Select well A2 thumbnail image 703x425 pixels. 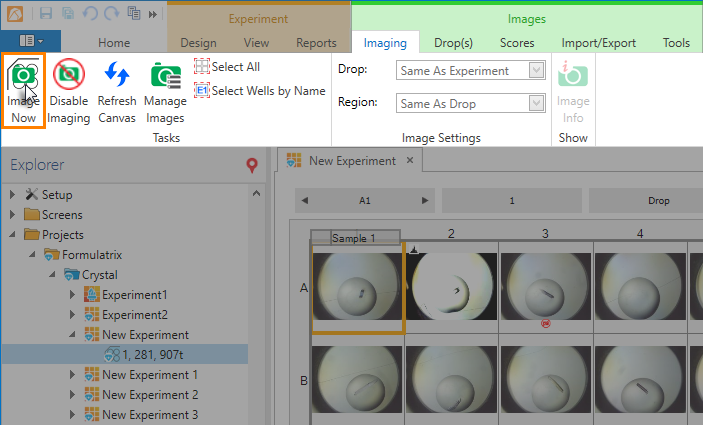[451, 286]
